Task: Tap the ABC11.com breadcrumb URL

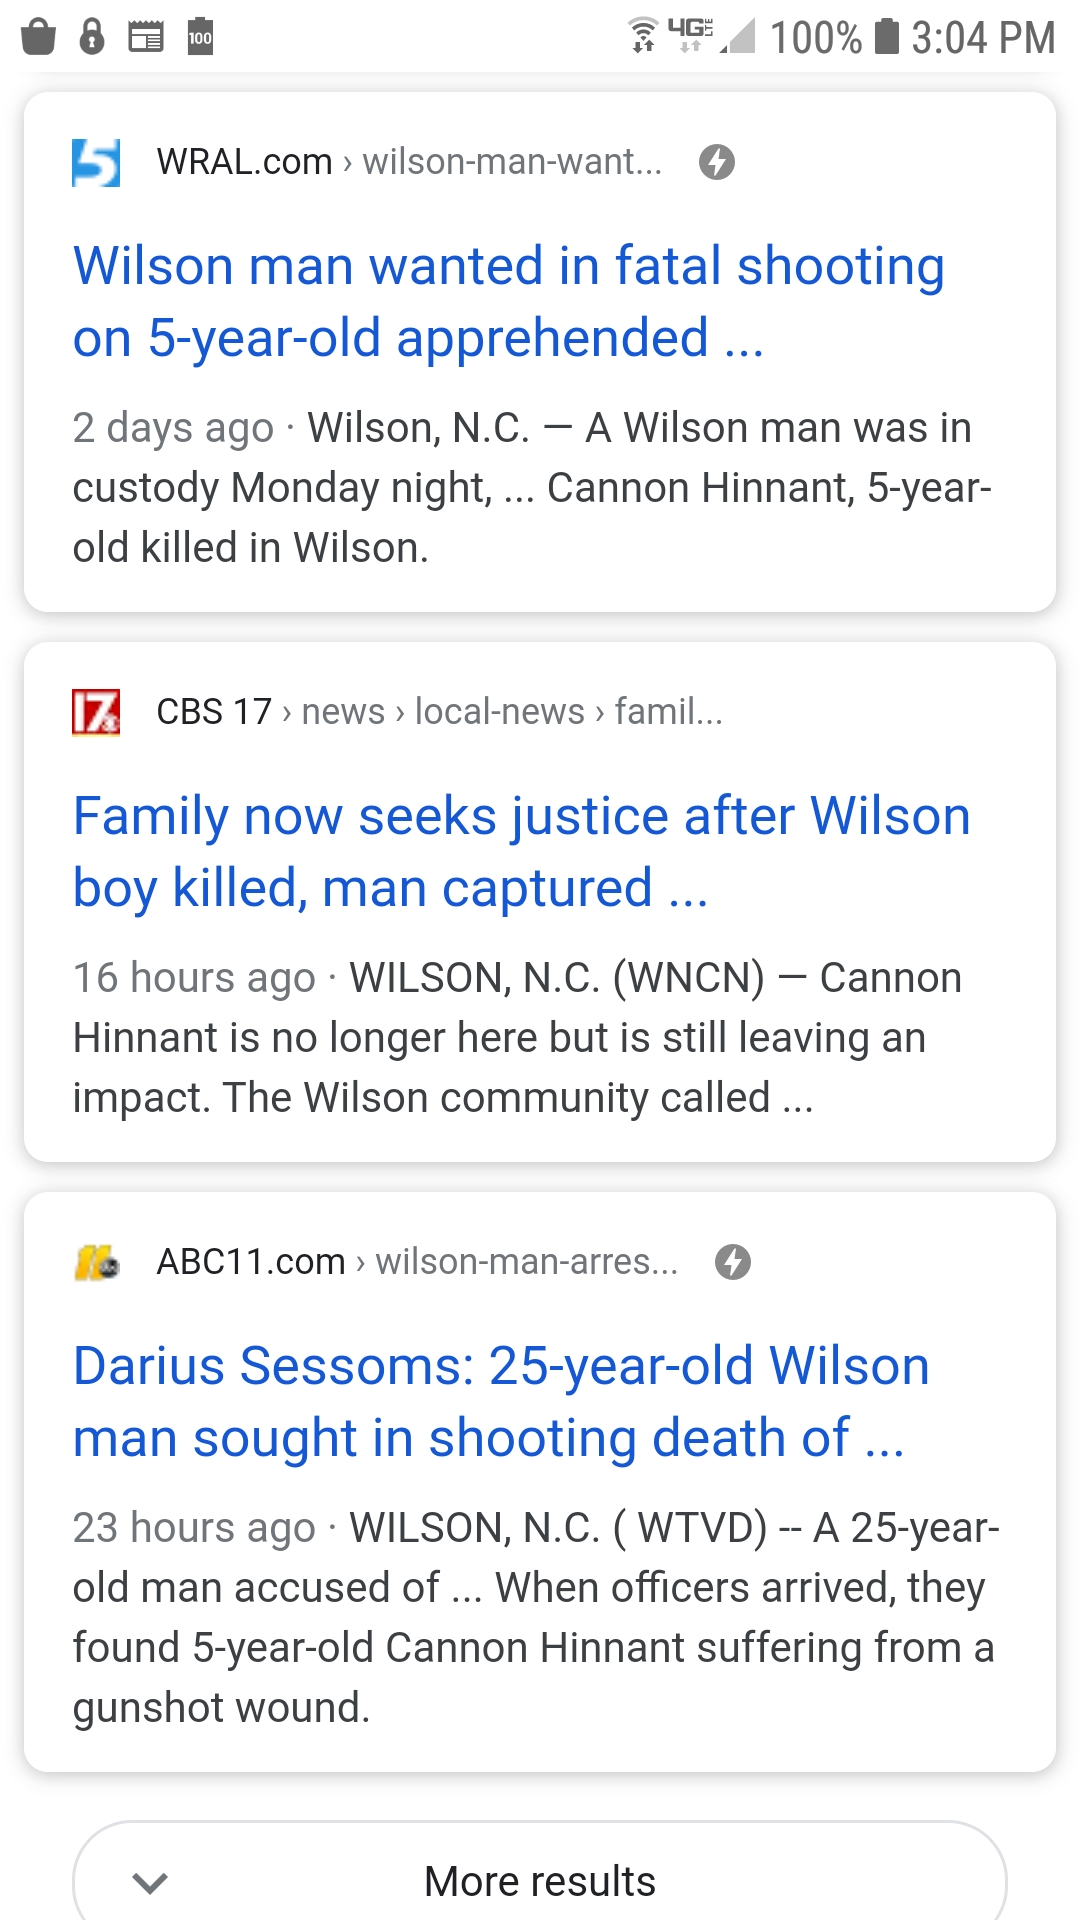Action: coord(416,1262)
